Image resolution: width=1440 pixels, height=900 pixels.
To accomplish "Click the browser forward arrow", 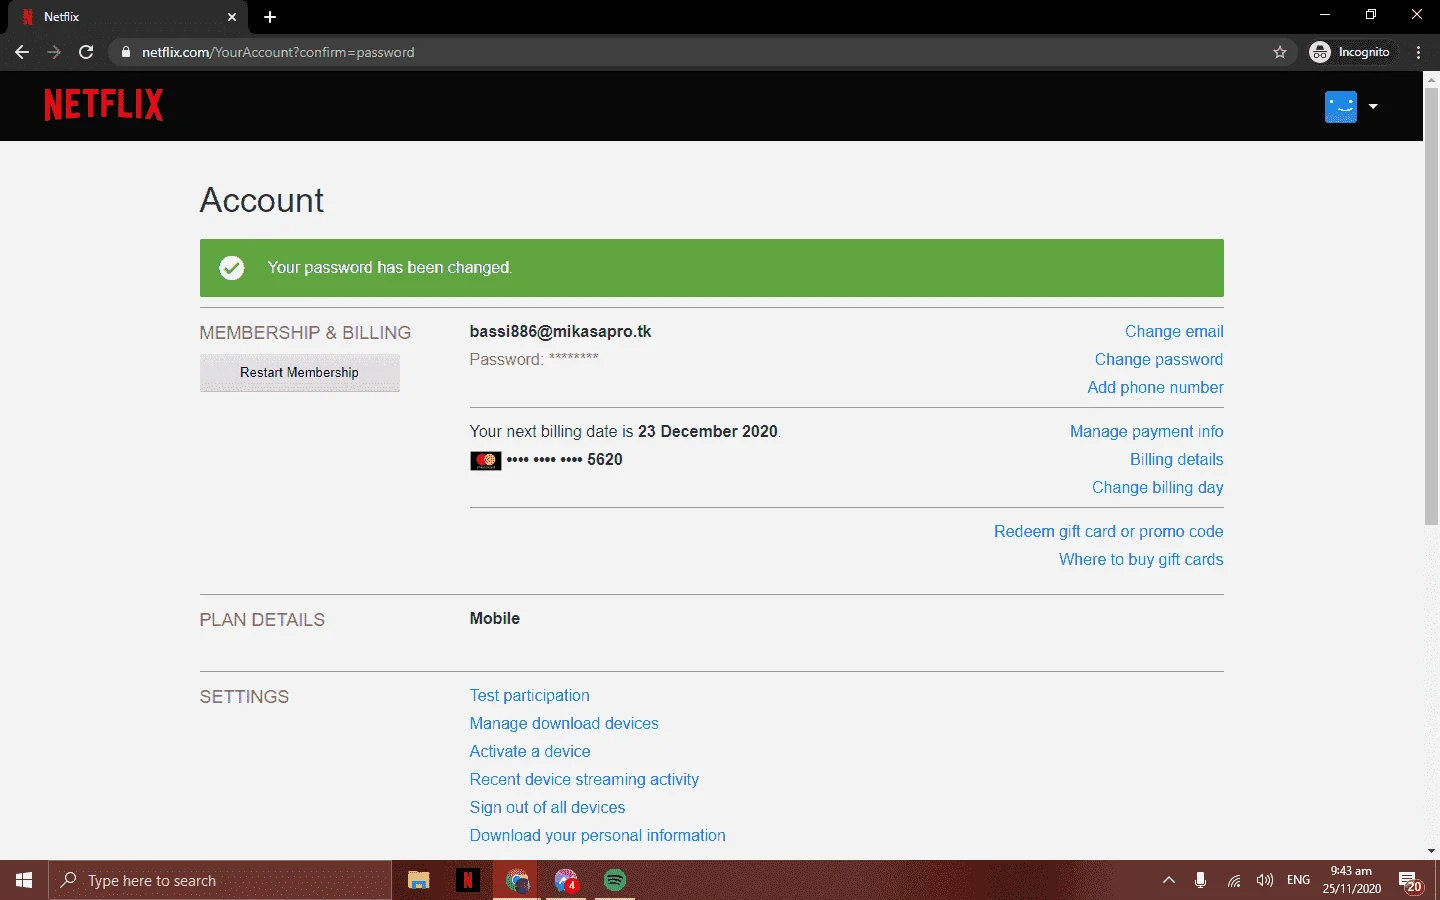I will pos(54,52).
